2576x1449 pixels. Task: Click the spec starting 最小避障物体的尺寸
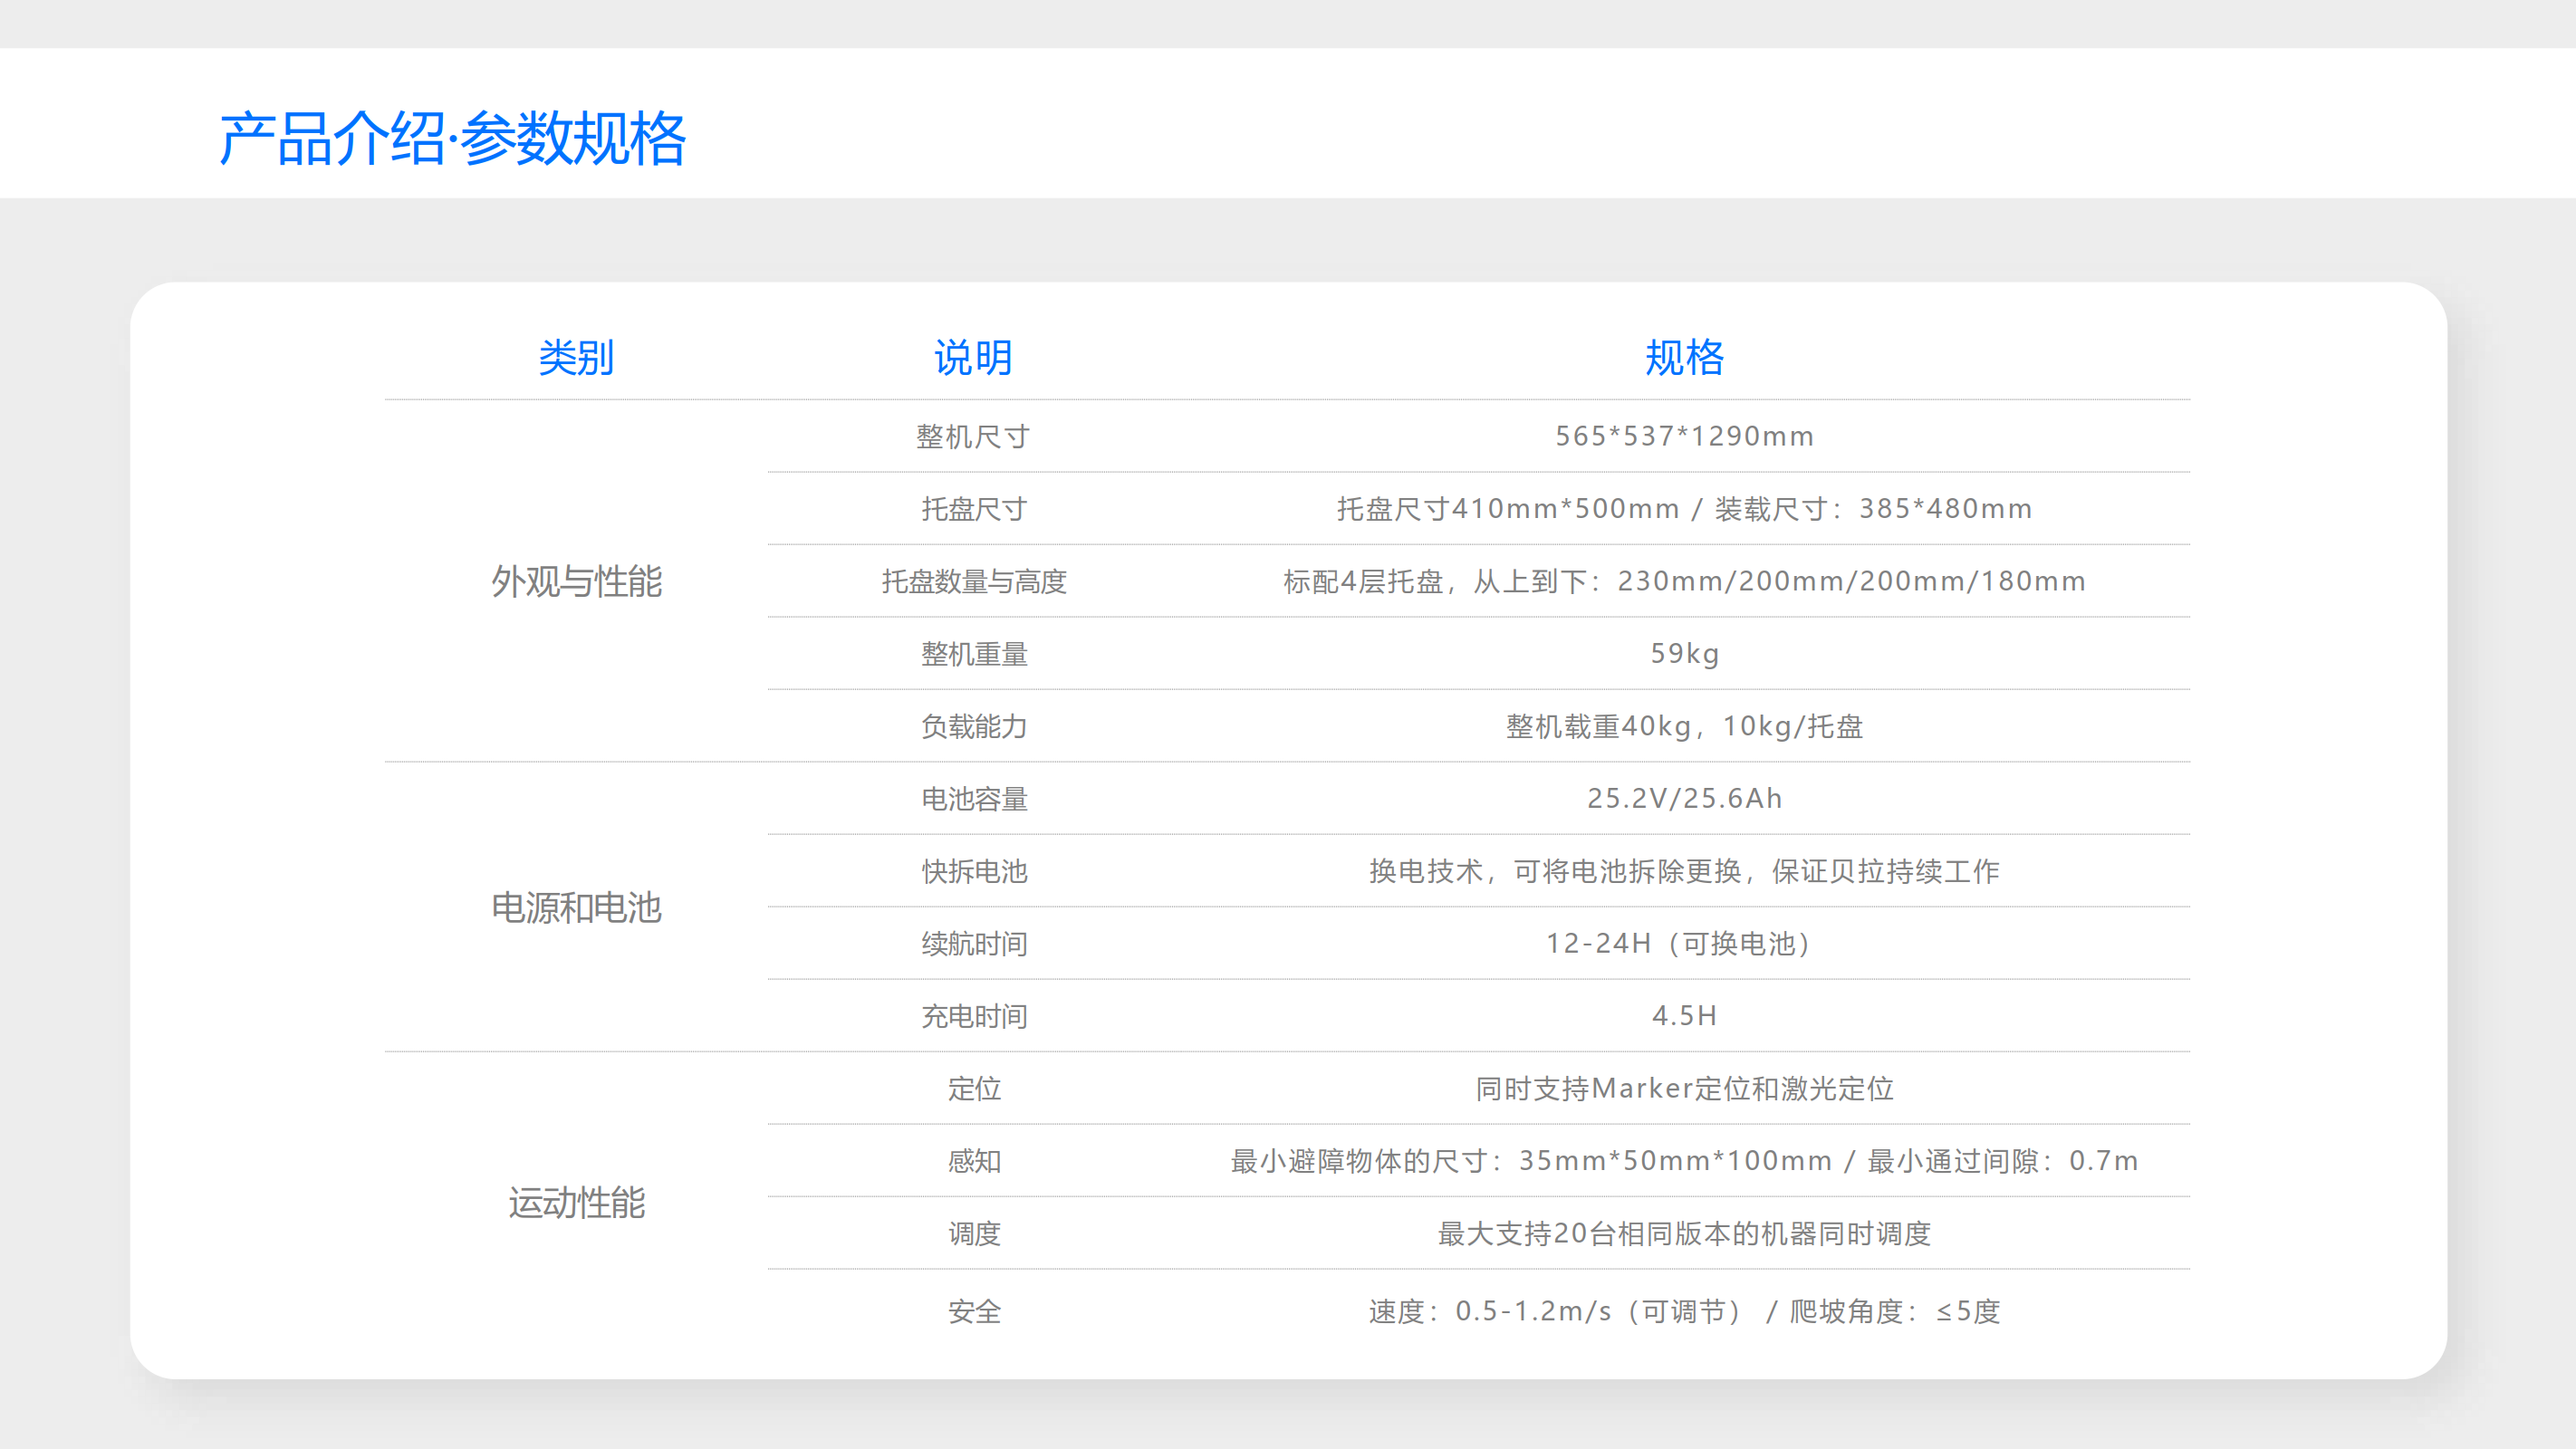click(x=1684, y=1161)
